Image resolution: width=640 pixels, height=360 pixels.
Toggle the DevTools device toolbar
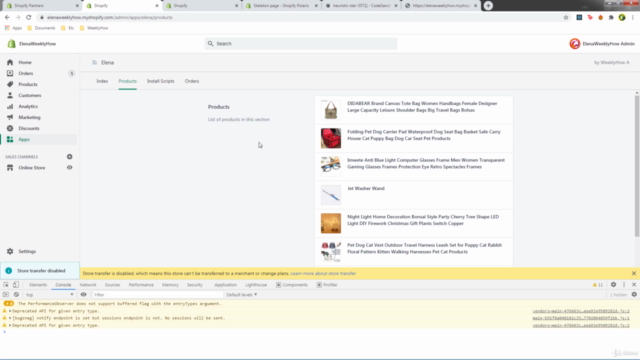click(x=16, y=285)
